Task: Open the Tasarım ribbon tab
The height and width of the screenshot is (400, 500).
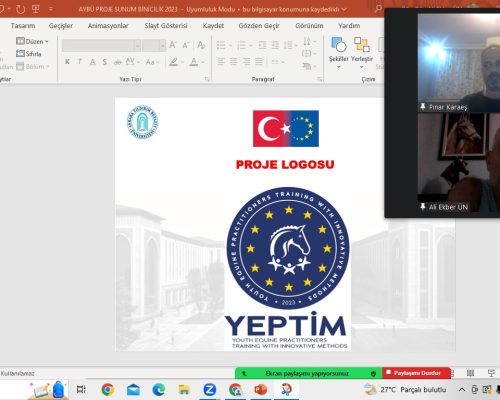Action: (x=23, y=26)
